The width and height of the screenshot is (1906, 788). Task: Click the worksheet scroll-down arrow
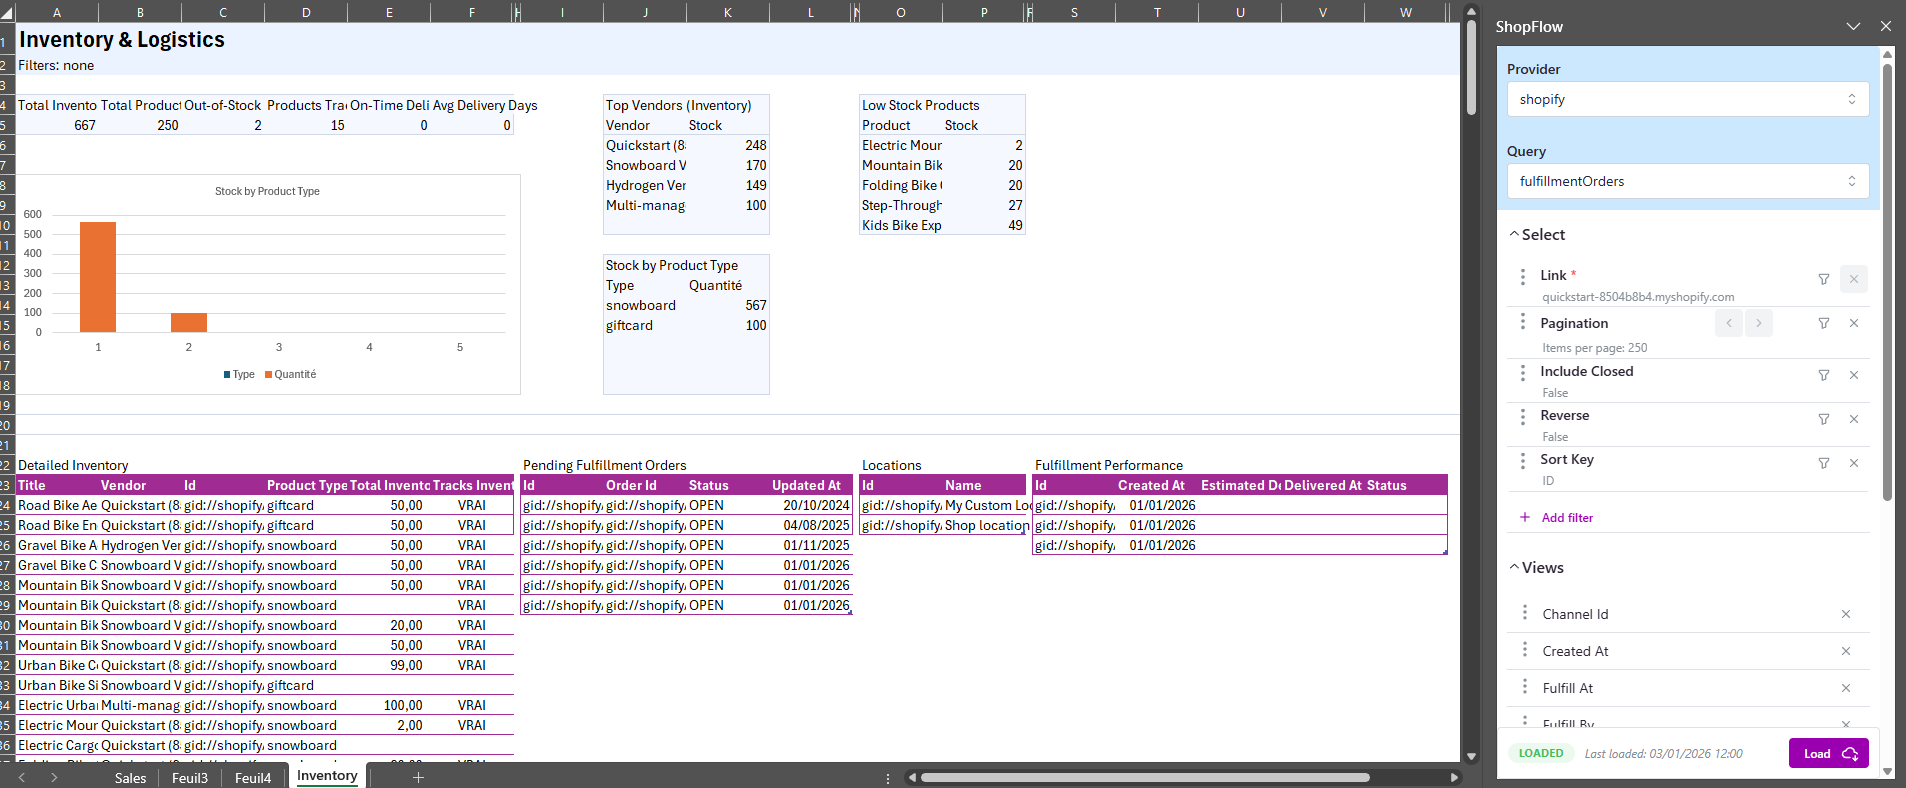1471,756
